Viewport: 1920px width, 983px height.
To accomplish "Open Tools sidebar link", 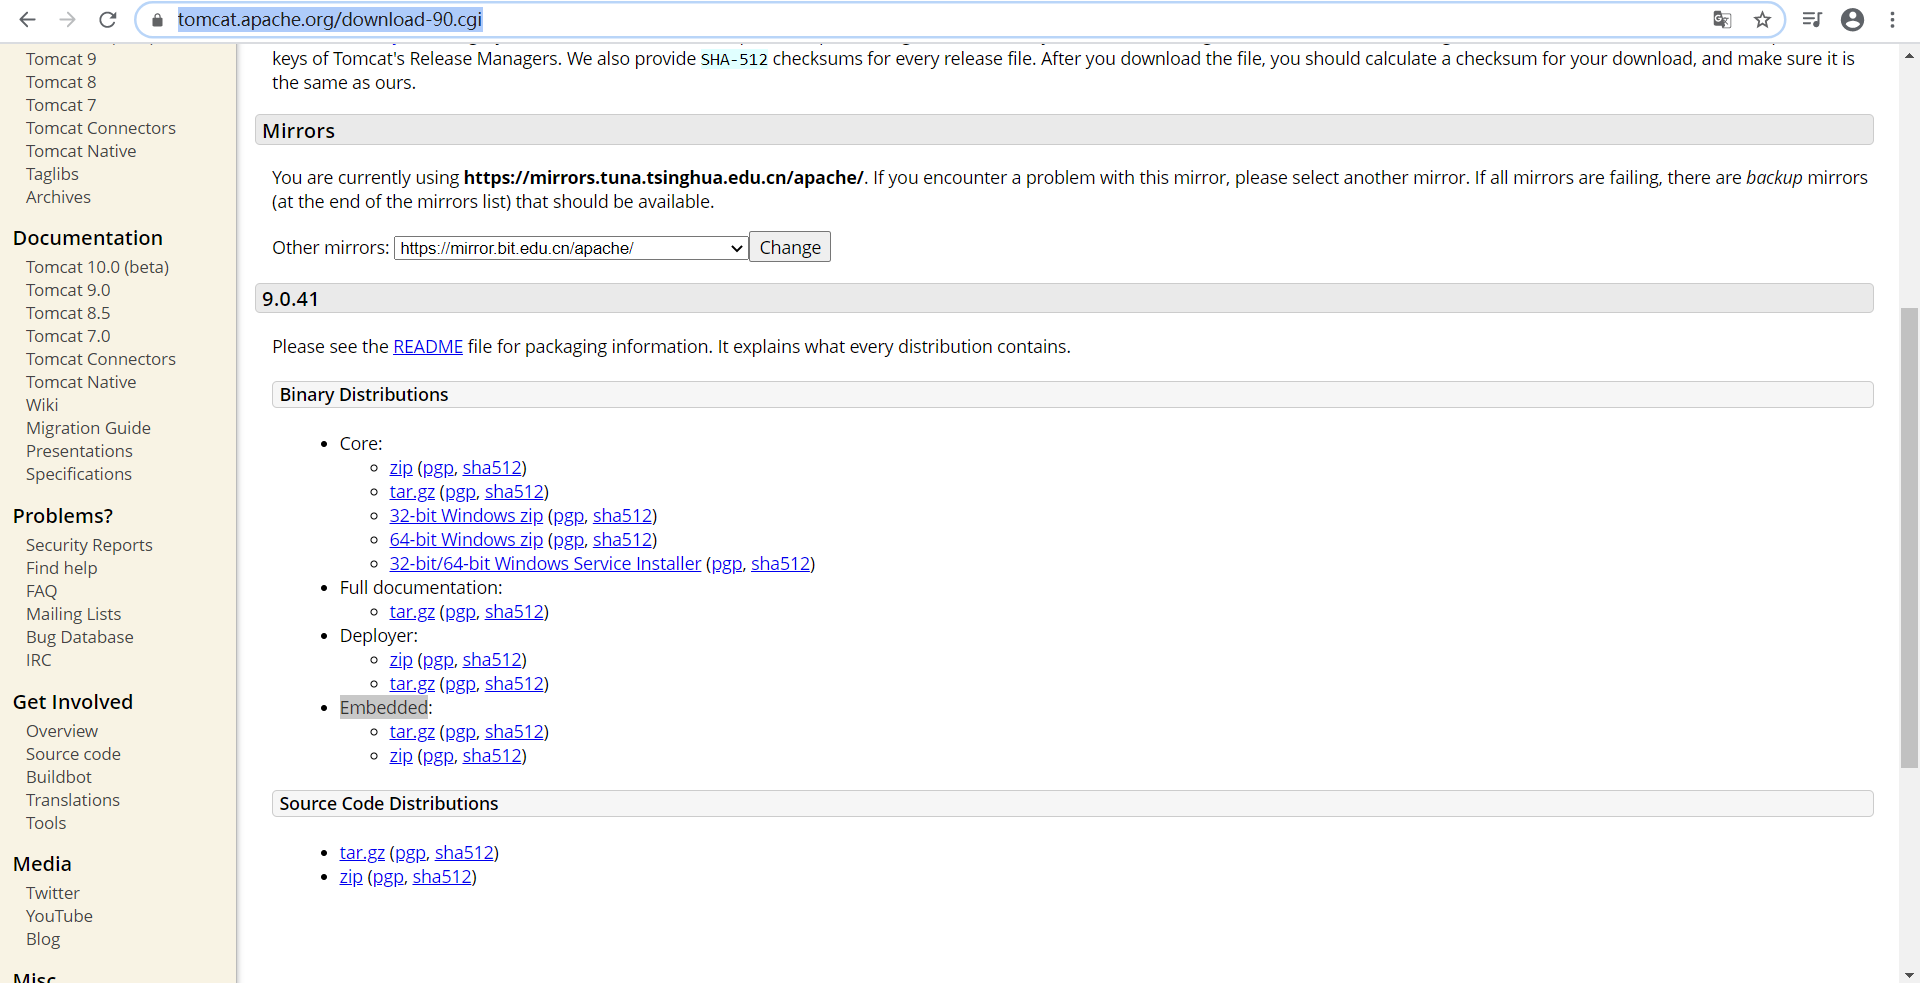I will coord(46,823).
